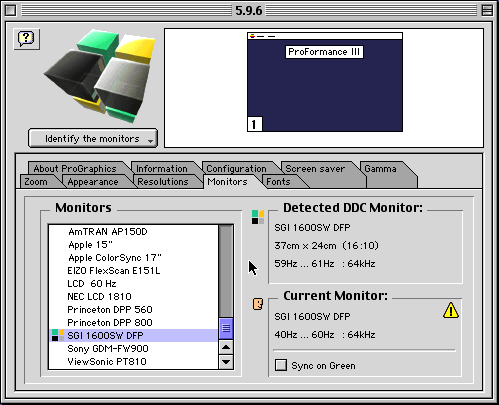Open the help balloon question mark icon
This screenshot has height=405, width=499.
pos(26,39)
